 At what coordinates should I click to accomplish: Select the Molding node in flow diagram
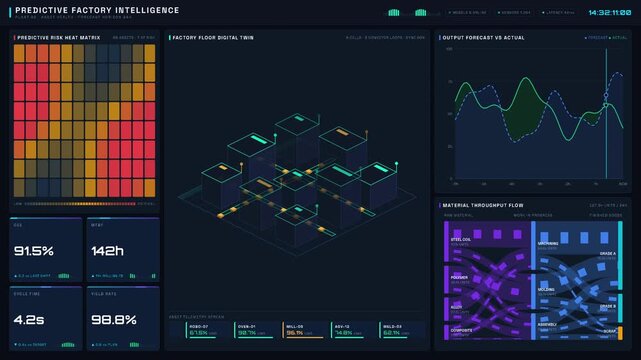(x=533, y=292)
